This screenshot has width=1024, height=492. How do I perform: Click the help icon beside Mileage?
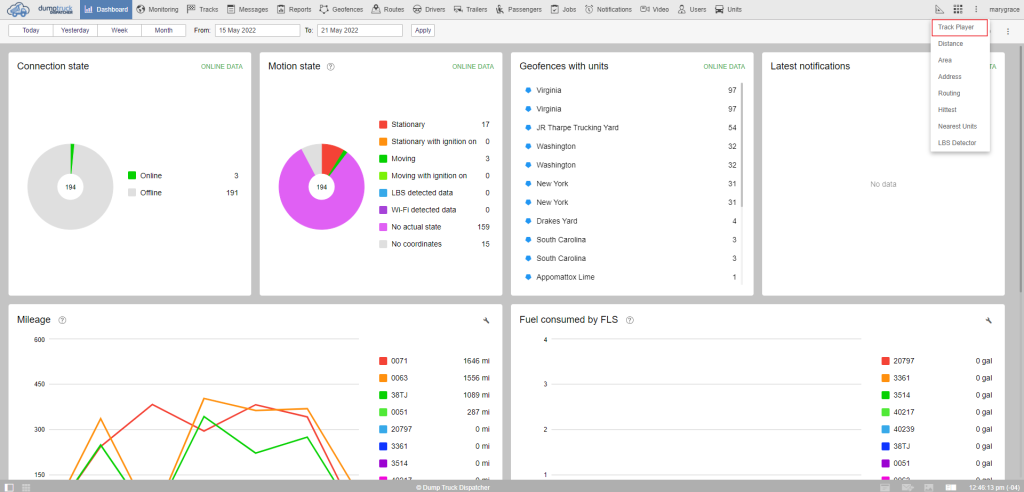pyautogui.click(x=62, y=320)
